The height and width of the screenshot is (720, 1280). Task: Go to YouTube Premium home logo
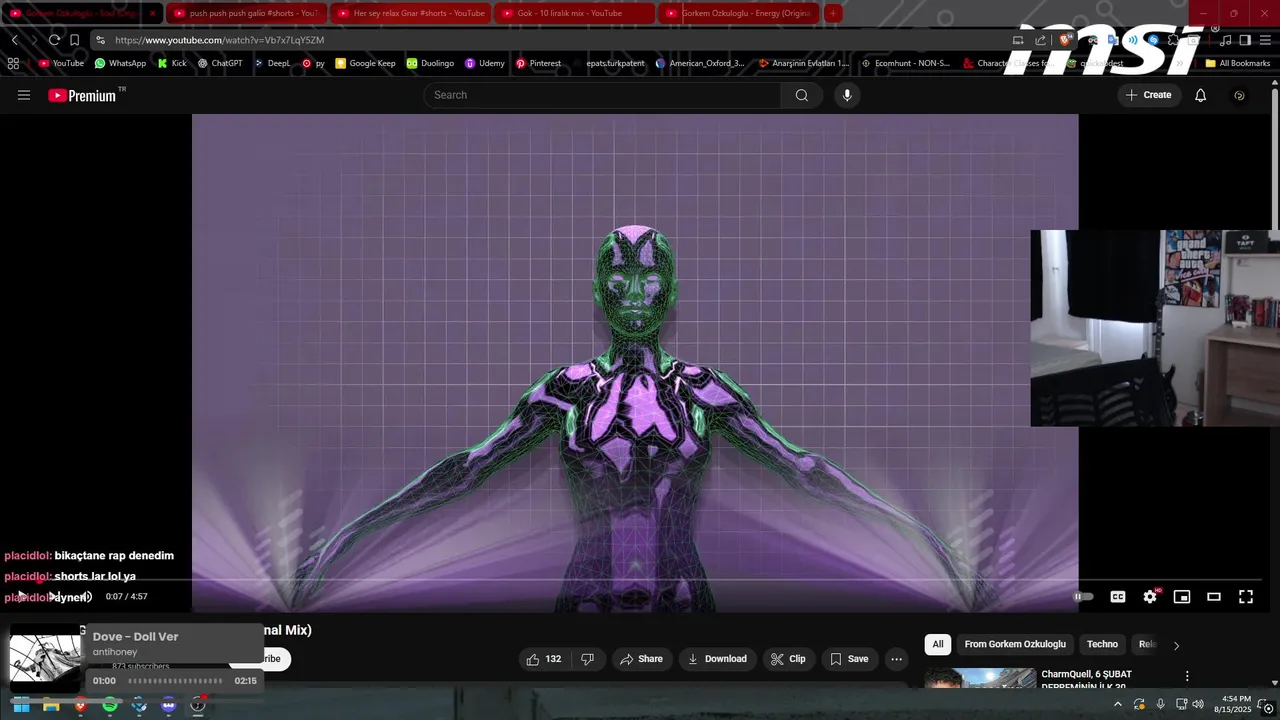[x=82, y=95]
